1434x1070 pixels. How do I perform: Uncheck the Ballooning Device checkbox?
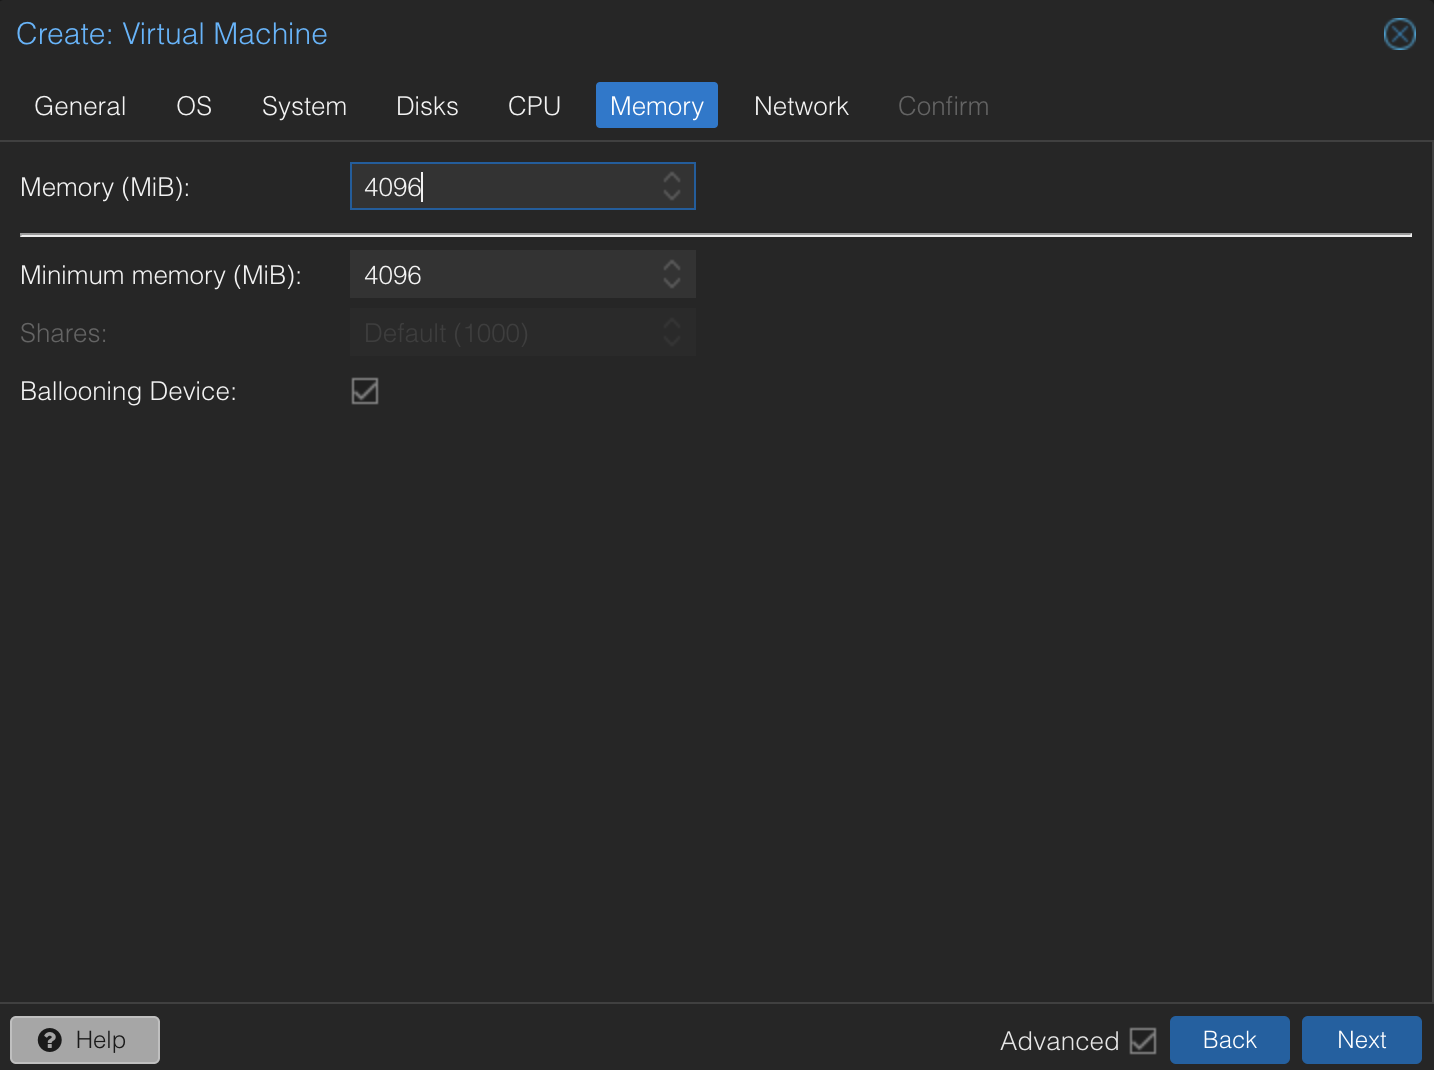364,391
